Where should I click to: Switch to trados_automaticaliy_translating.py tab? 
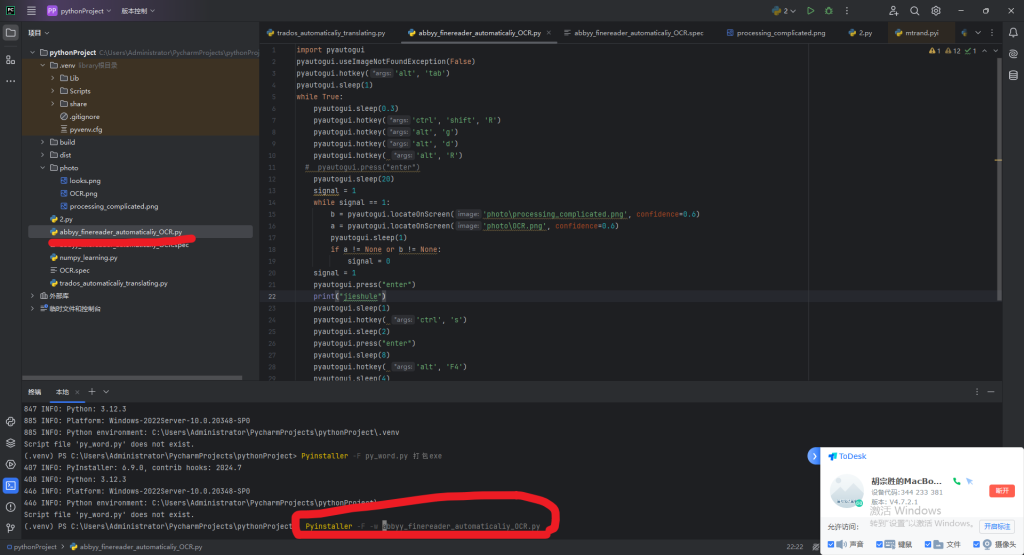(330, 33)
